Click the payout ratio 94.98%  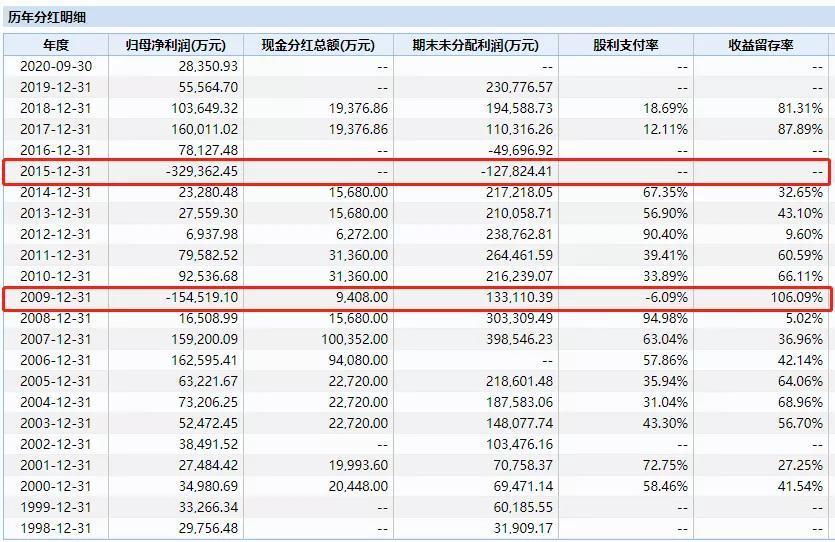point(666,318)
